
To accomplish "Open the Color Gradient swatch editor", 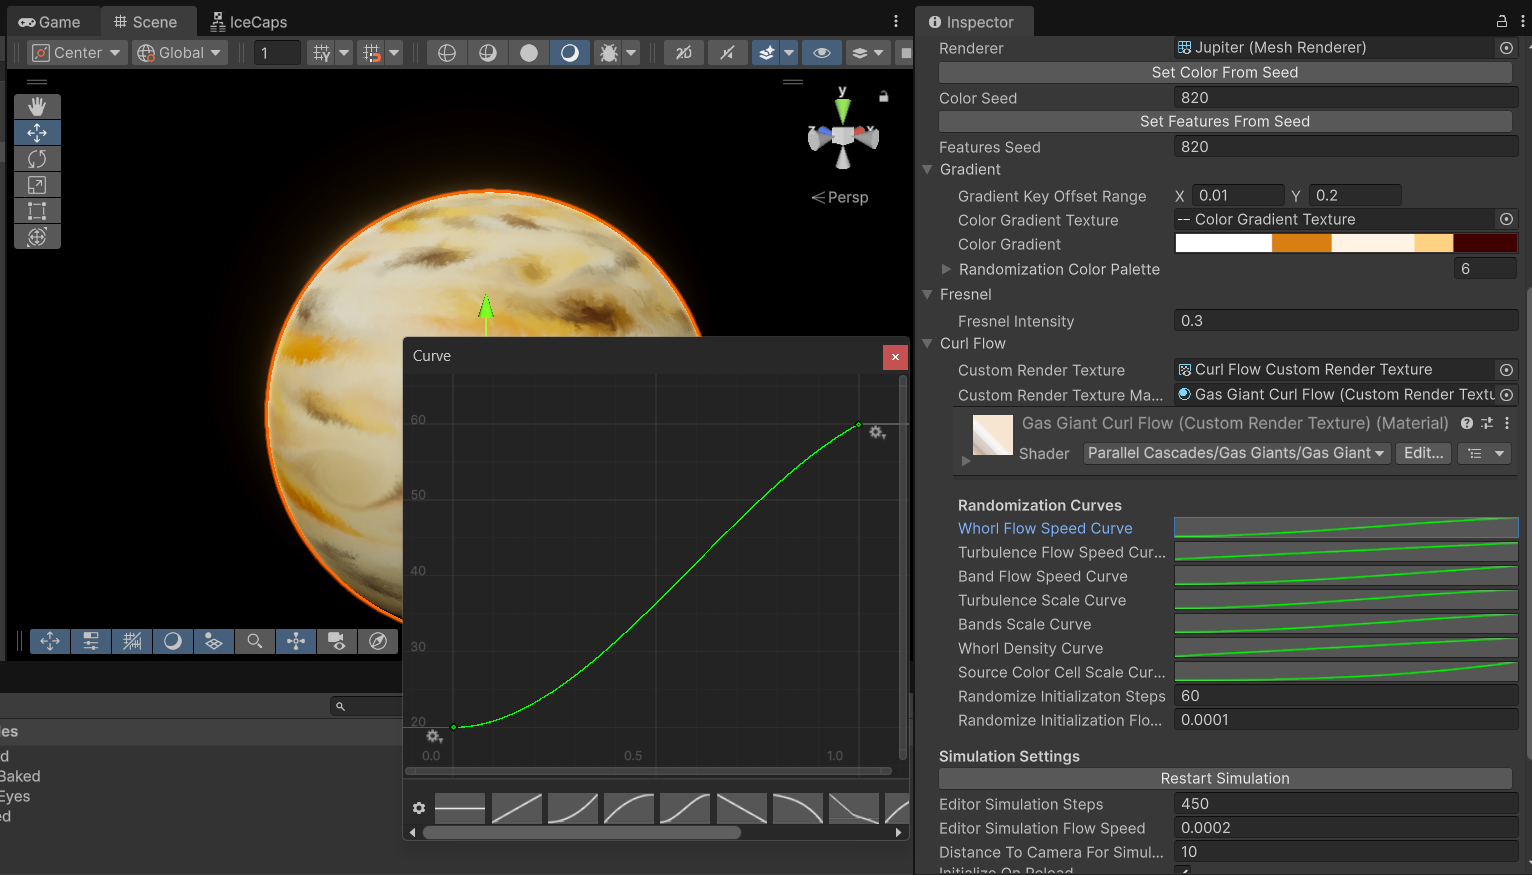I will point(1345,244).
